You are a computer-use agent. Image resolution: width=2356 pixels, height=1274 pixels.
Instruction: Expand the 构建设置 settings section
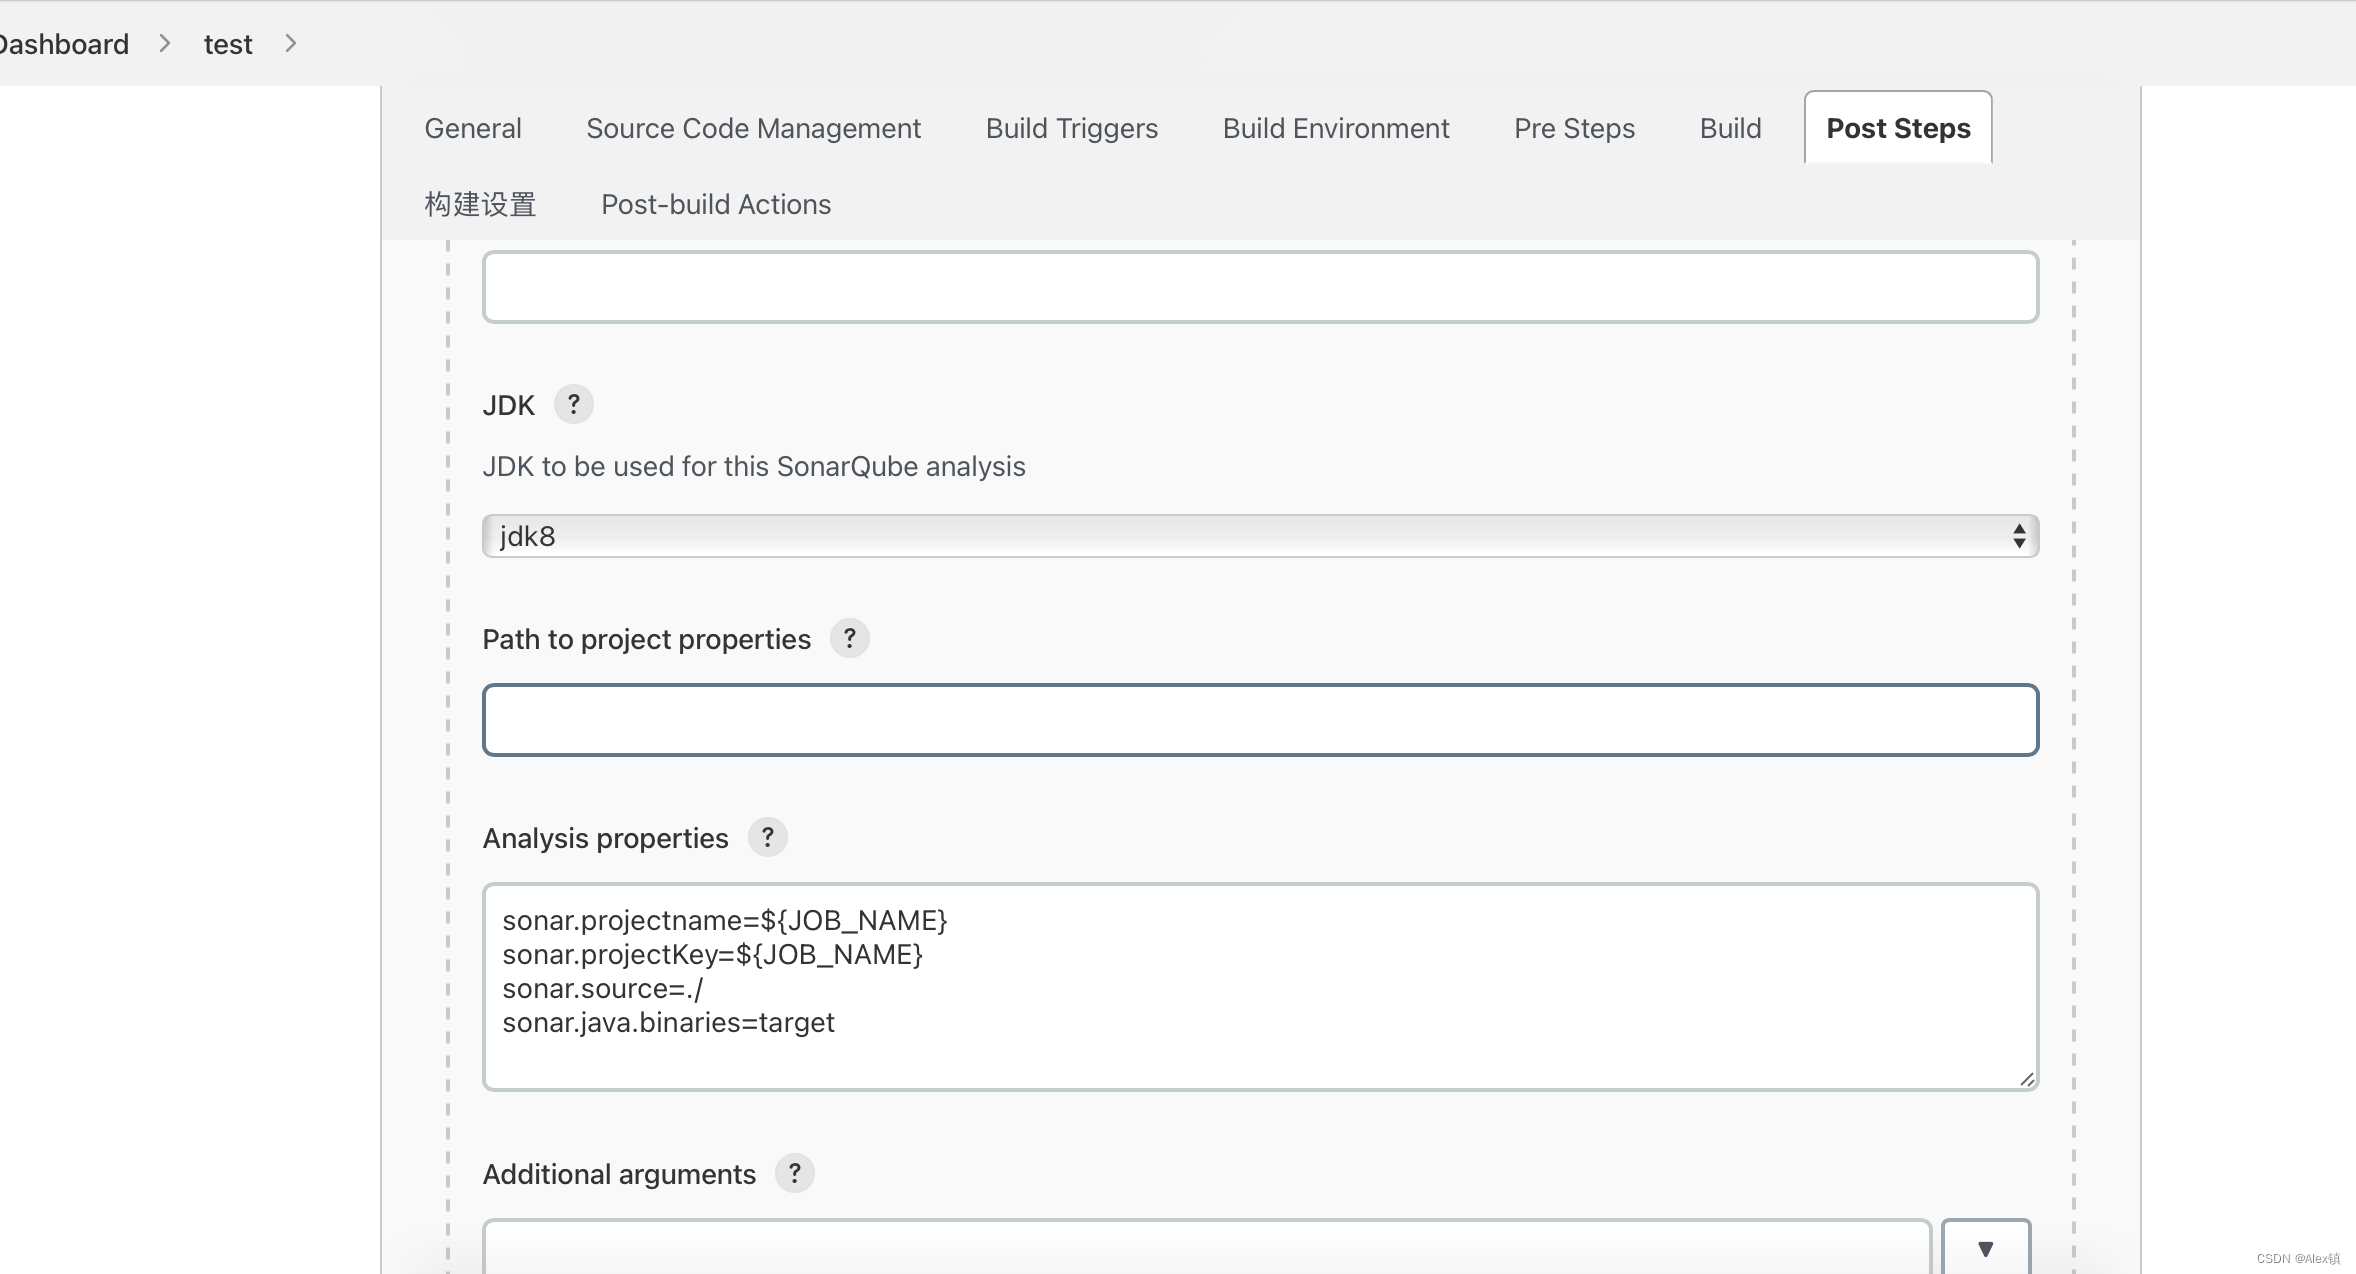(x=480, y=204)
